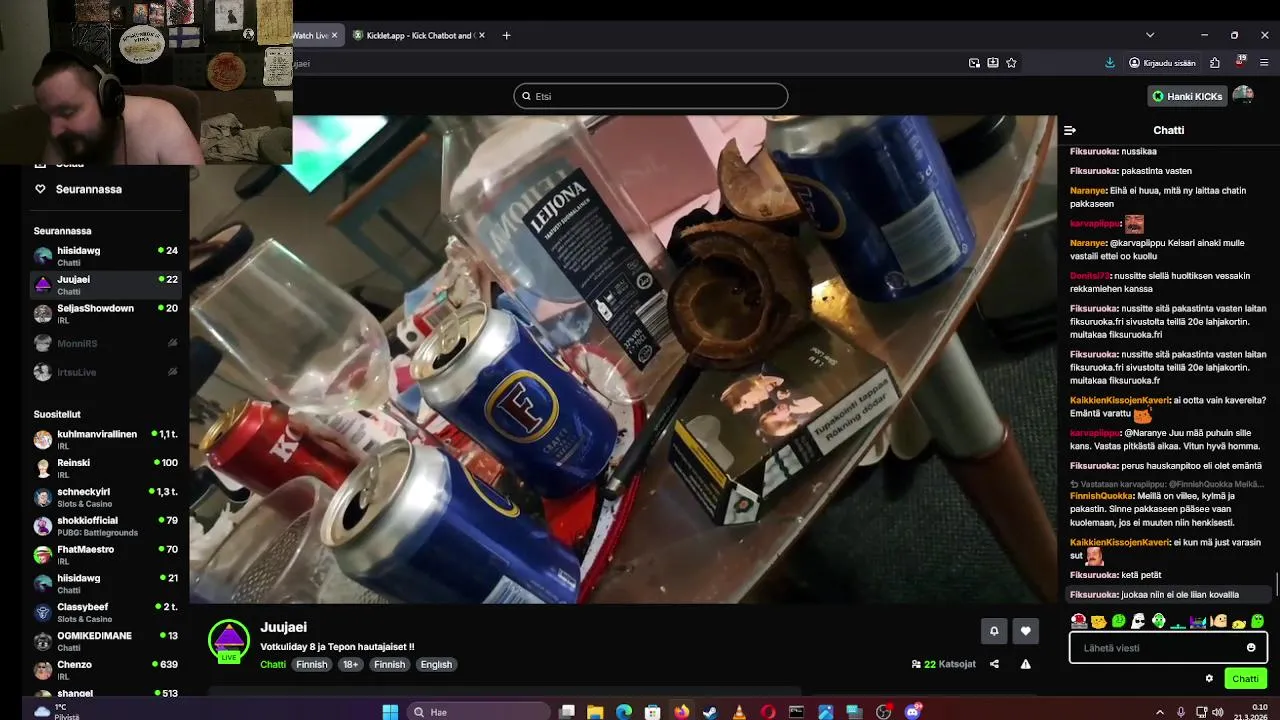This screenshot has width=1280, height=720.
Task: Select the 18+ stream tag
Action: [350, 664]
